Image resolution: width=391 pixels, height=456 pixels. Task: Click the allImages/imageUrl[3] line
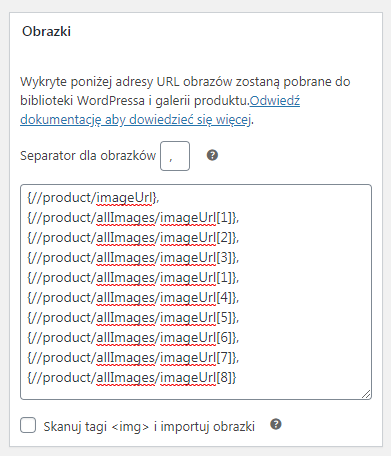coord(133,258)
